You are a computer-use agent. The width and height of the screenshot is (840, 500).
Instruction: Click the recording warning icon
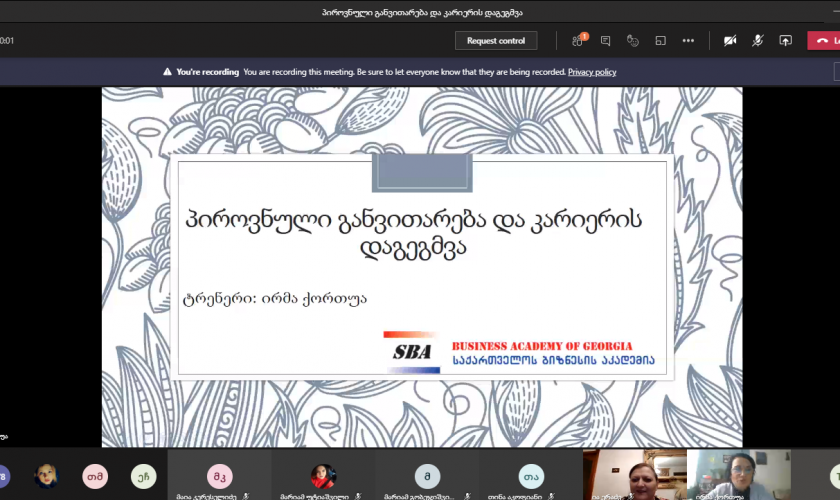(x=167, y=72)
